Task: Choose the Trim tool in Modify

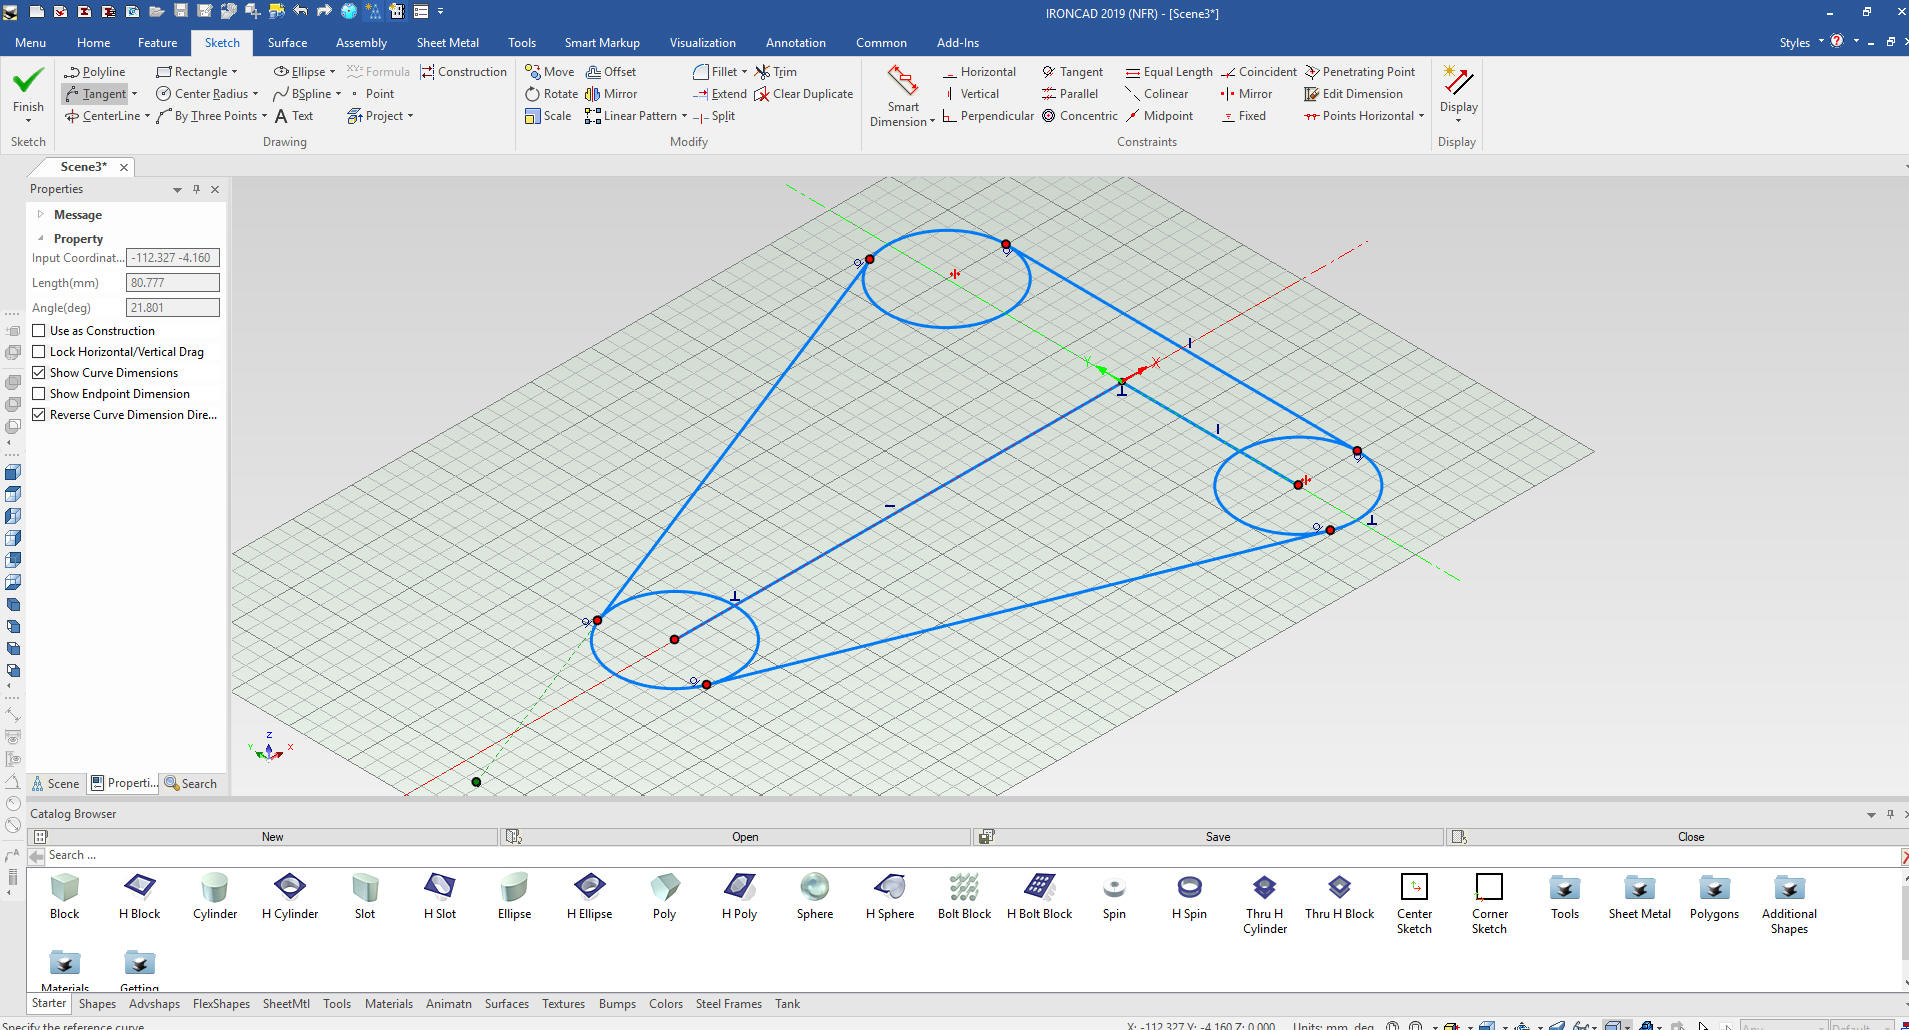Action: tap(776, 72)
